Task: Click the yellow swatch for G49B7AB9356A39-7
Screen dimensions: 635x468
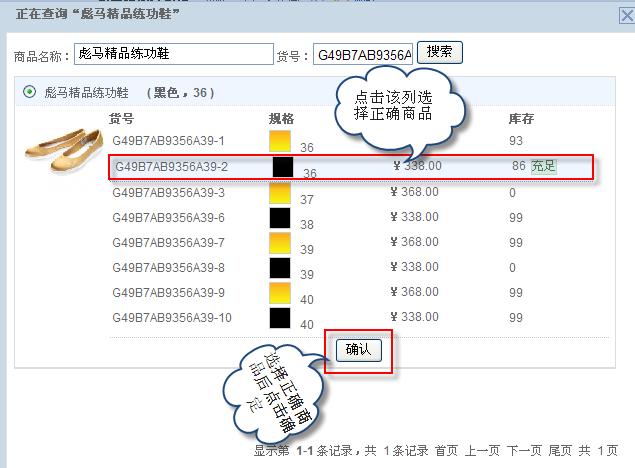Action: 280,242
